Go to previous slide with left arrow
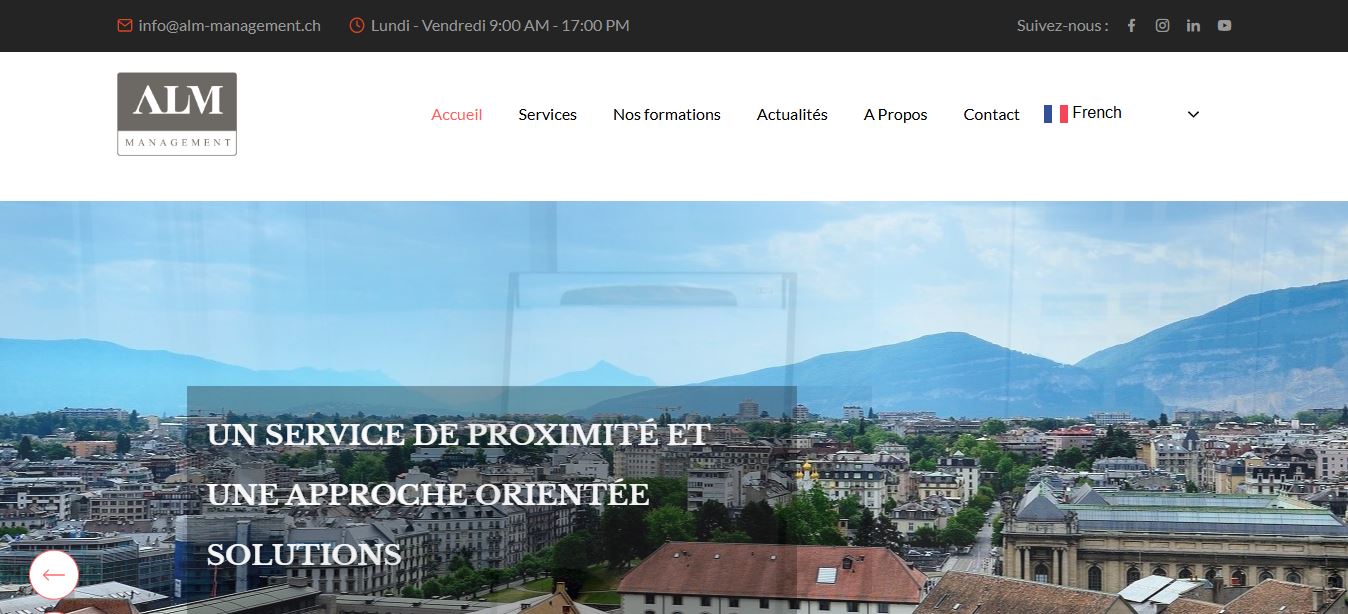 pyautogui.click(x=53, y=575)
